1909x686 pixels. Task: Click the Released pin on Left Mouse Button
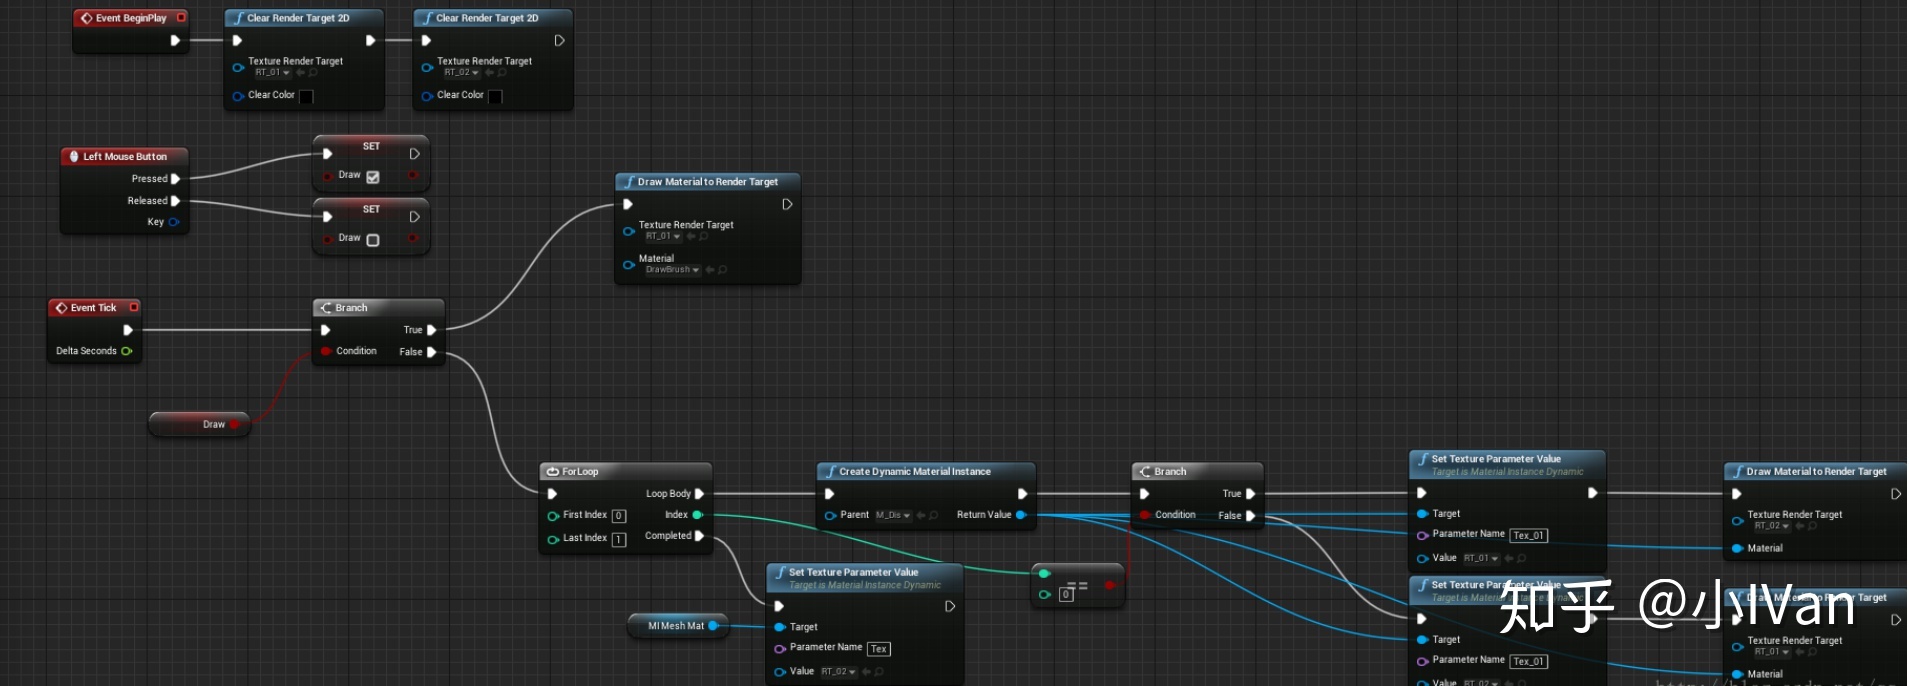click(x=175, y=201)
